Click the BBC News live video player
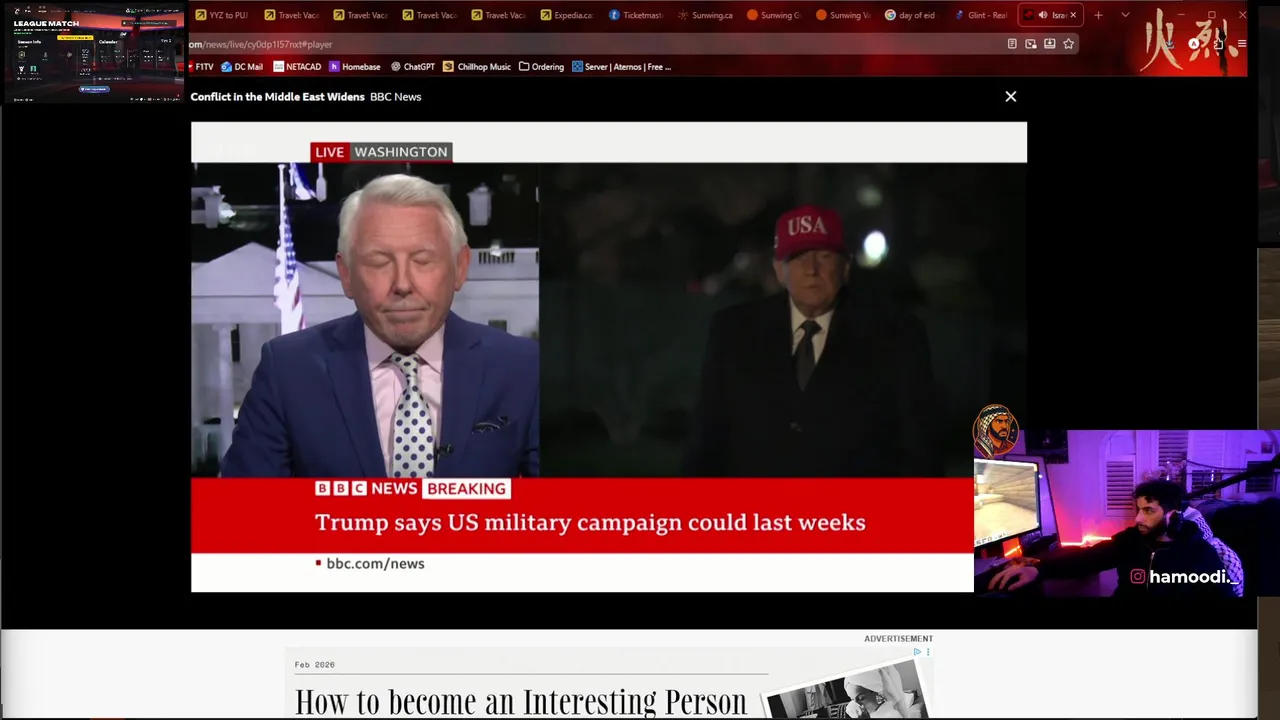Image resolution: width=1280 pixels, height=720 pixels. [608, 357]
